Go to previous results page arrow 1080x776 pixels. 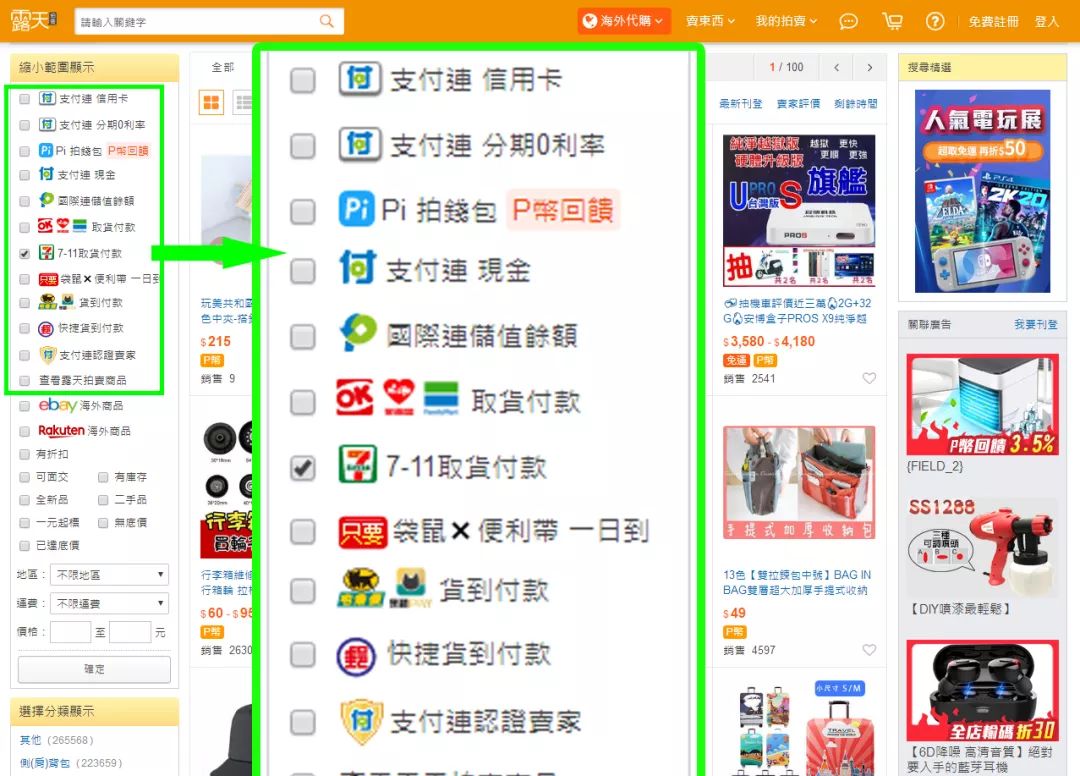(834, 68)
